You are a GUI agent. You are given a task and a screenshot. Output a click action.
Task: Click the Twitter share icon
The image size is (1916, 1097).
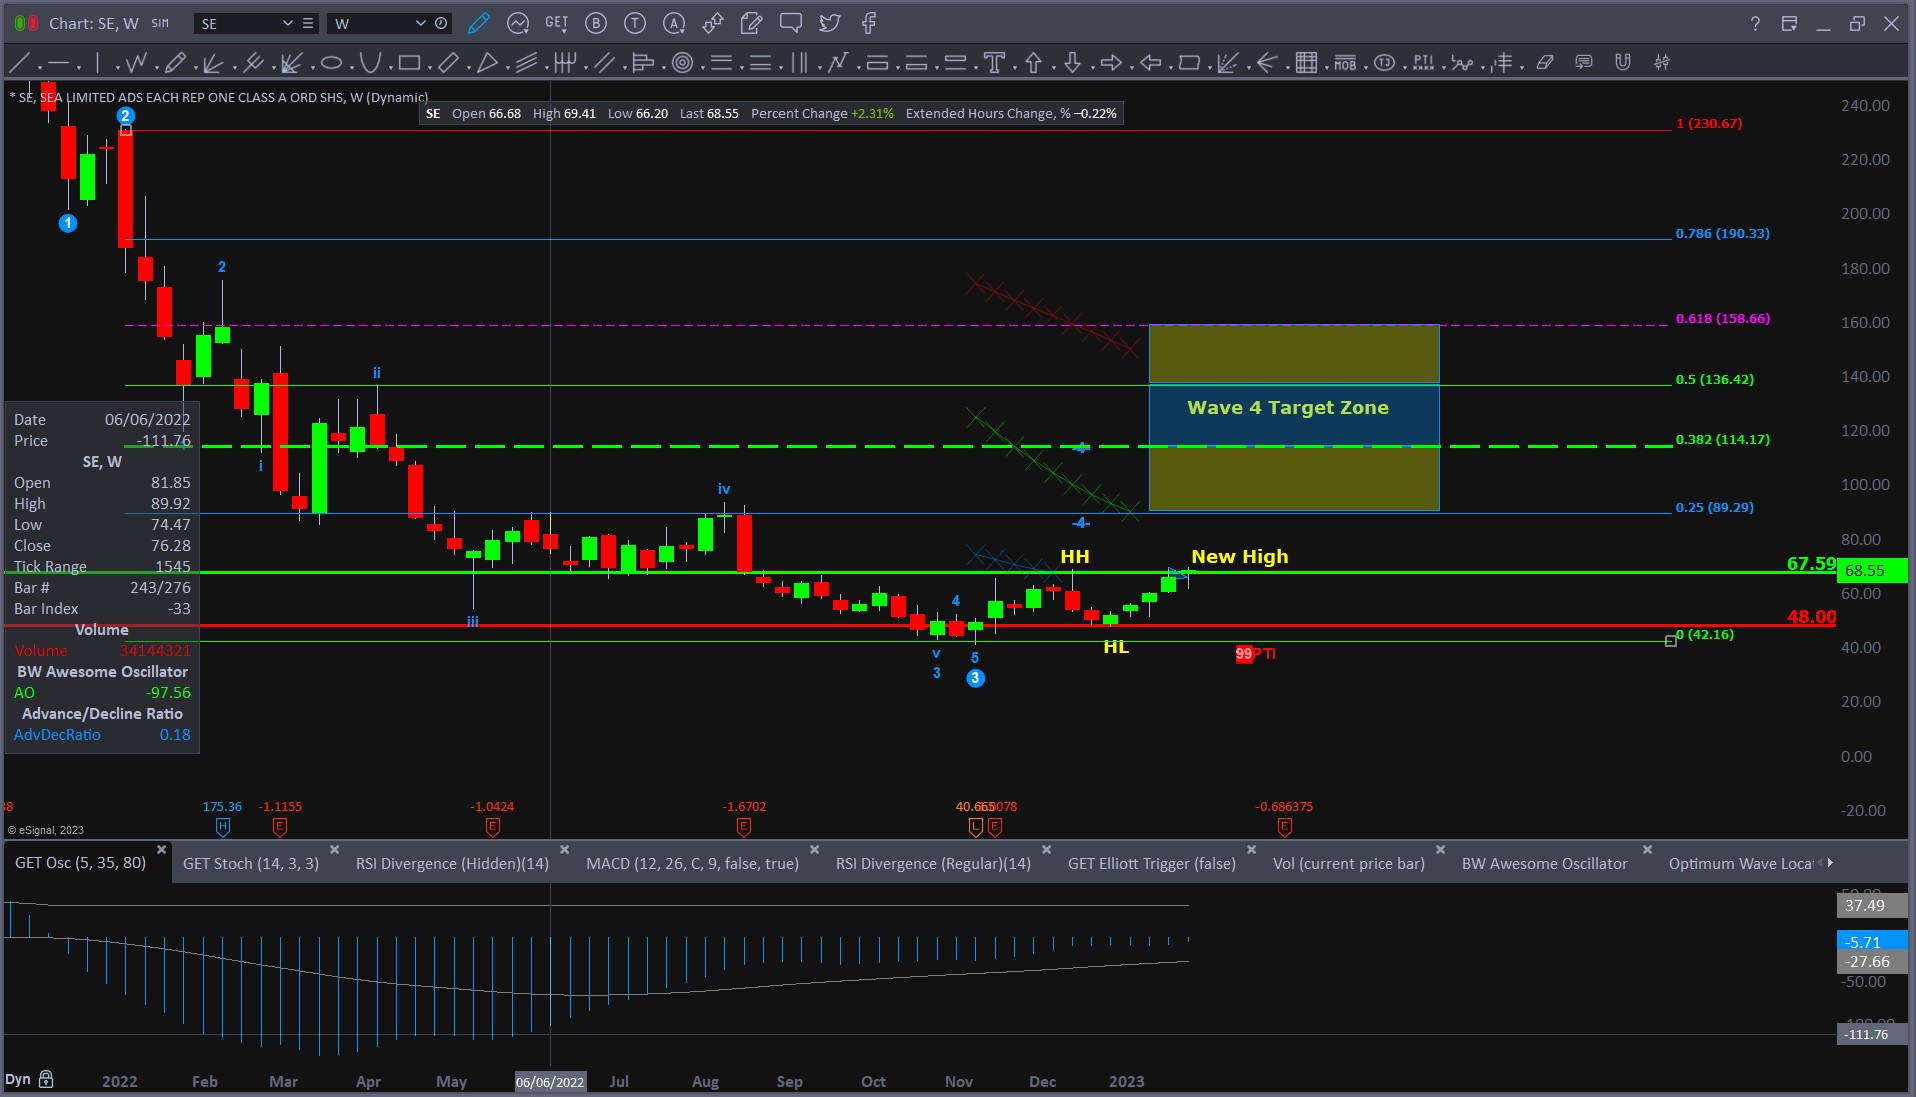[829, 23]
